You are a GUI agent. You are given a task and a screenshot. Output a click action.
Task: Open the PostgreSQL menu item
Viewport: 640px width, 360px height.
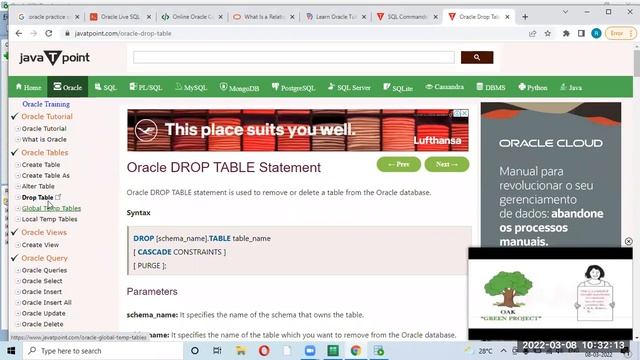click(x=293, y=87)
